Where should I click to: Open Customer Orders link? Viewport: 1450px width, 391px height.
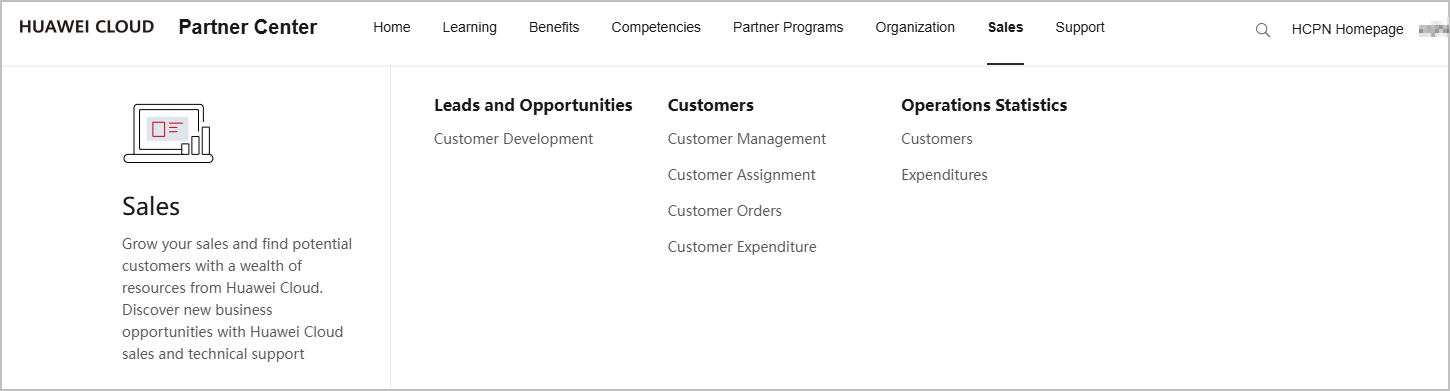pyautogui.click(x=725, y=211)
